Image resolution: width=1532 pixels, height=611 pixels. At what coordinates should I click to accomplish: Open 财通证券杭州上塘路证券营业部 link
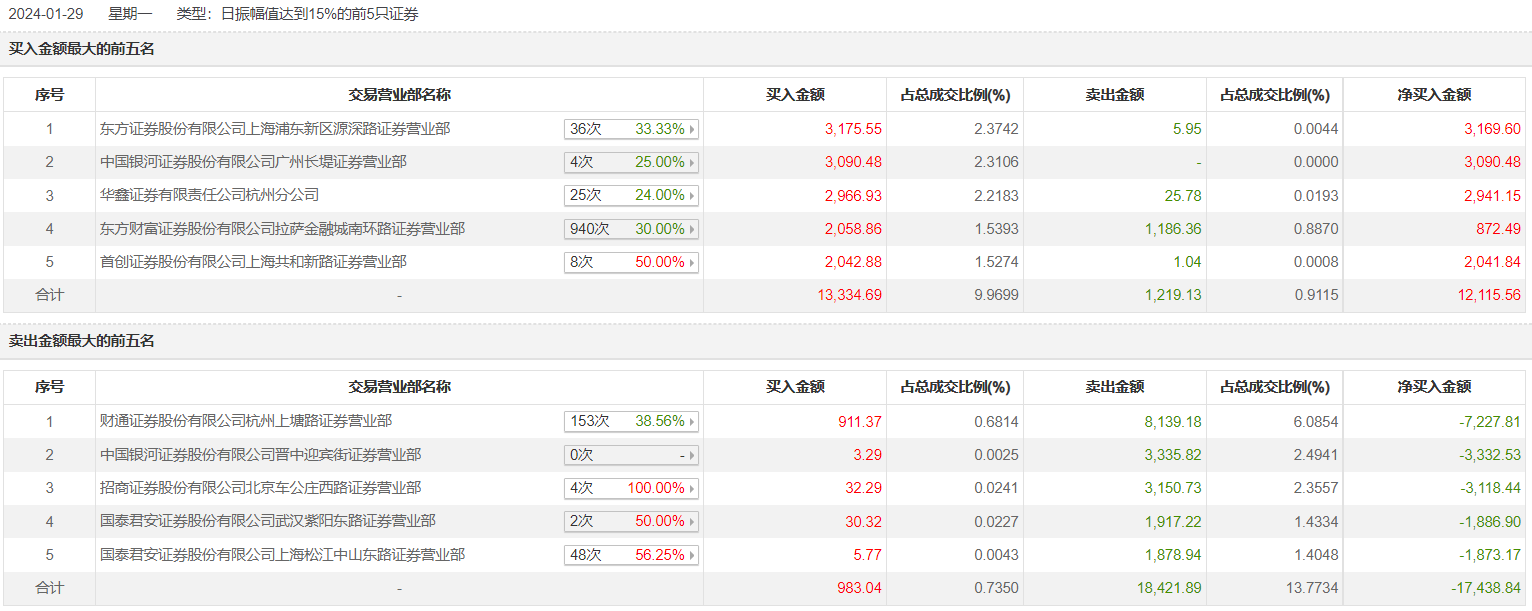point(246,422)
